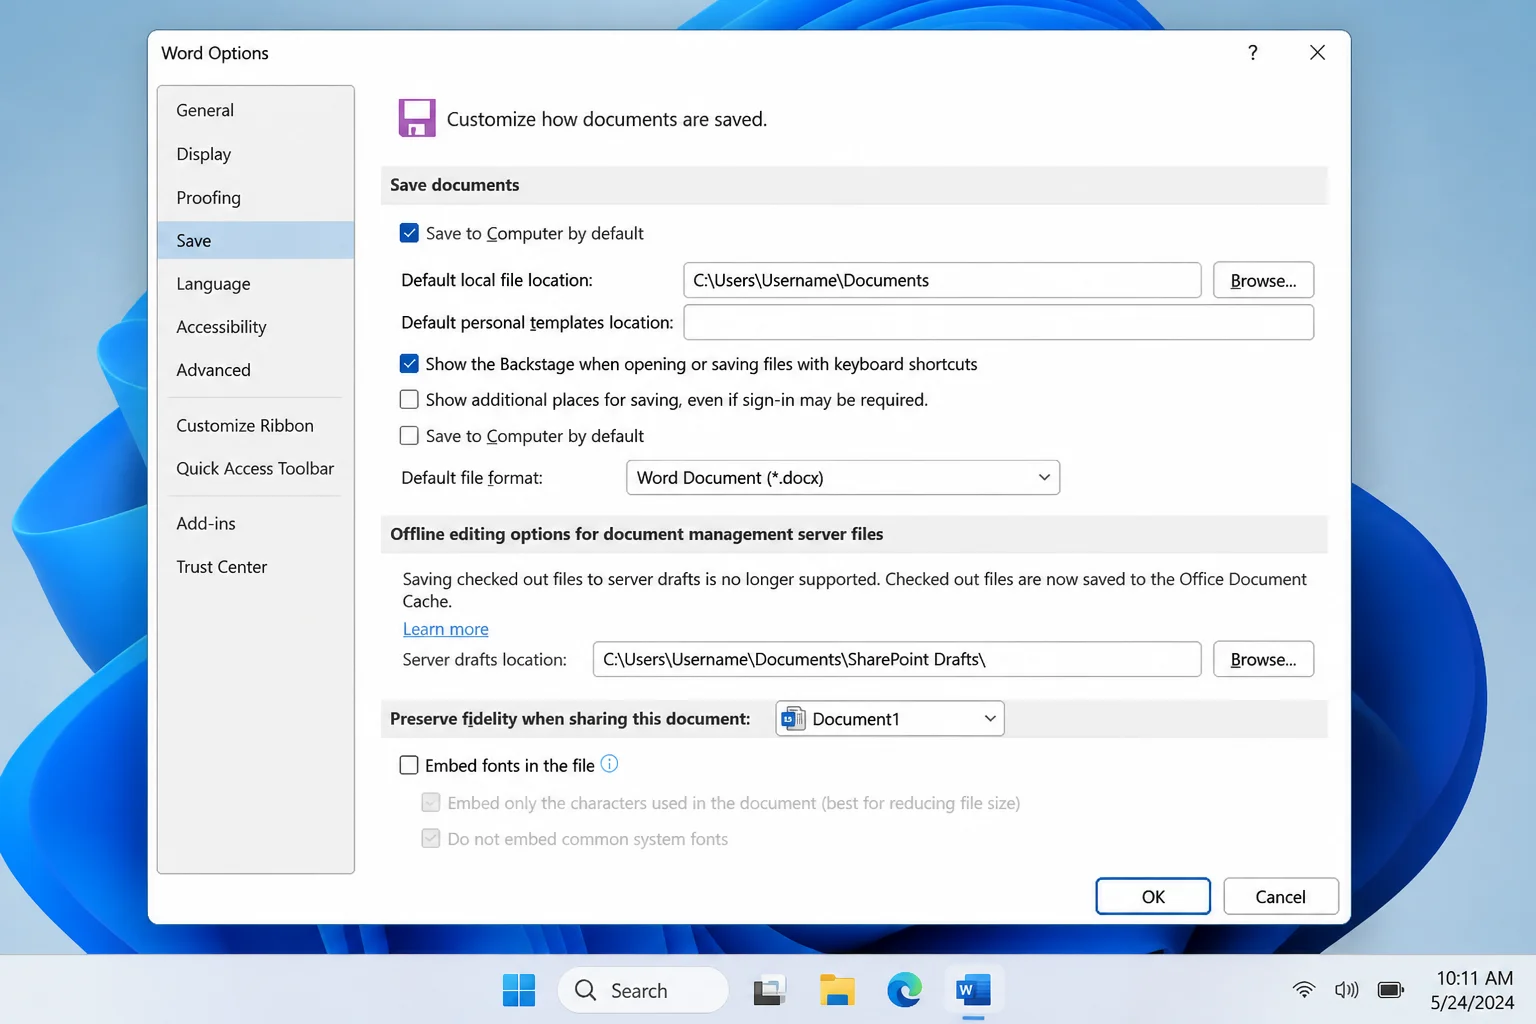Uncheck first Save to Computer by default

[x=409, y=233]
